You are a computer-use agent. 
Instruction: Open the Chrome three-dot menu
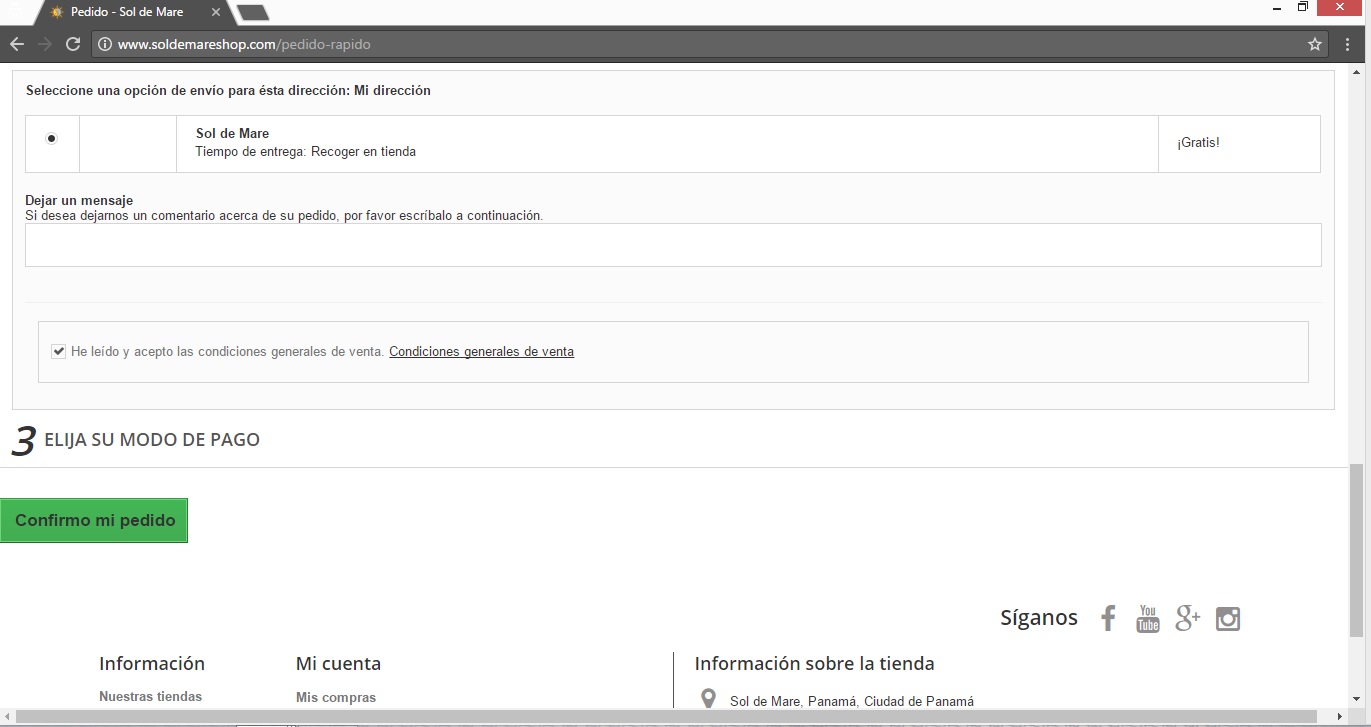[1347, 44]
